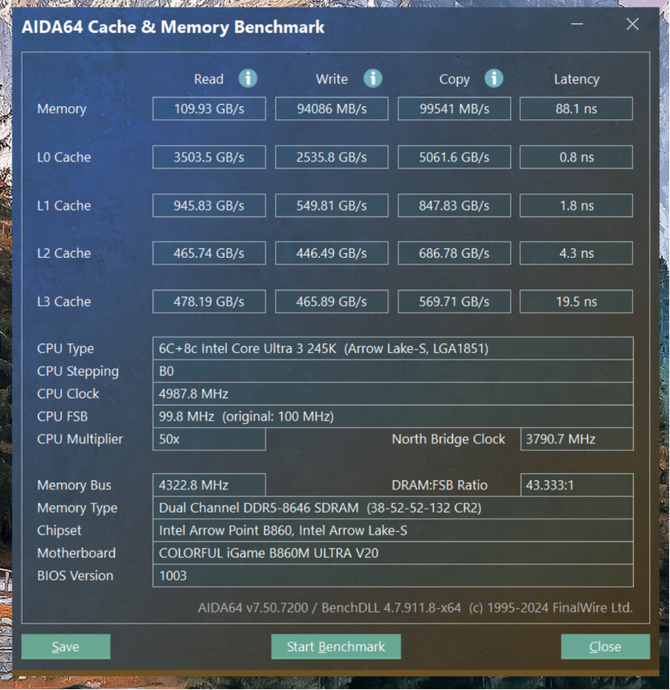Click CPU FSB value 99.8 MHz
Viewport: 670px width, 690px height.
393,416
